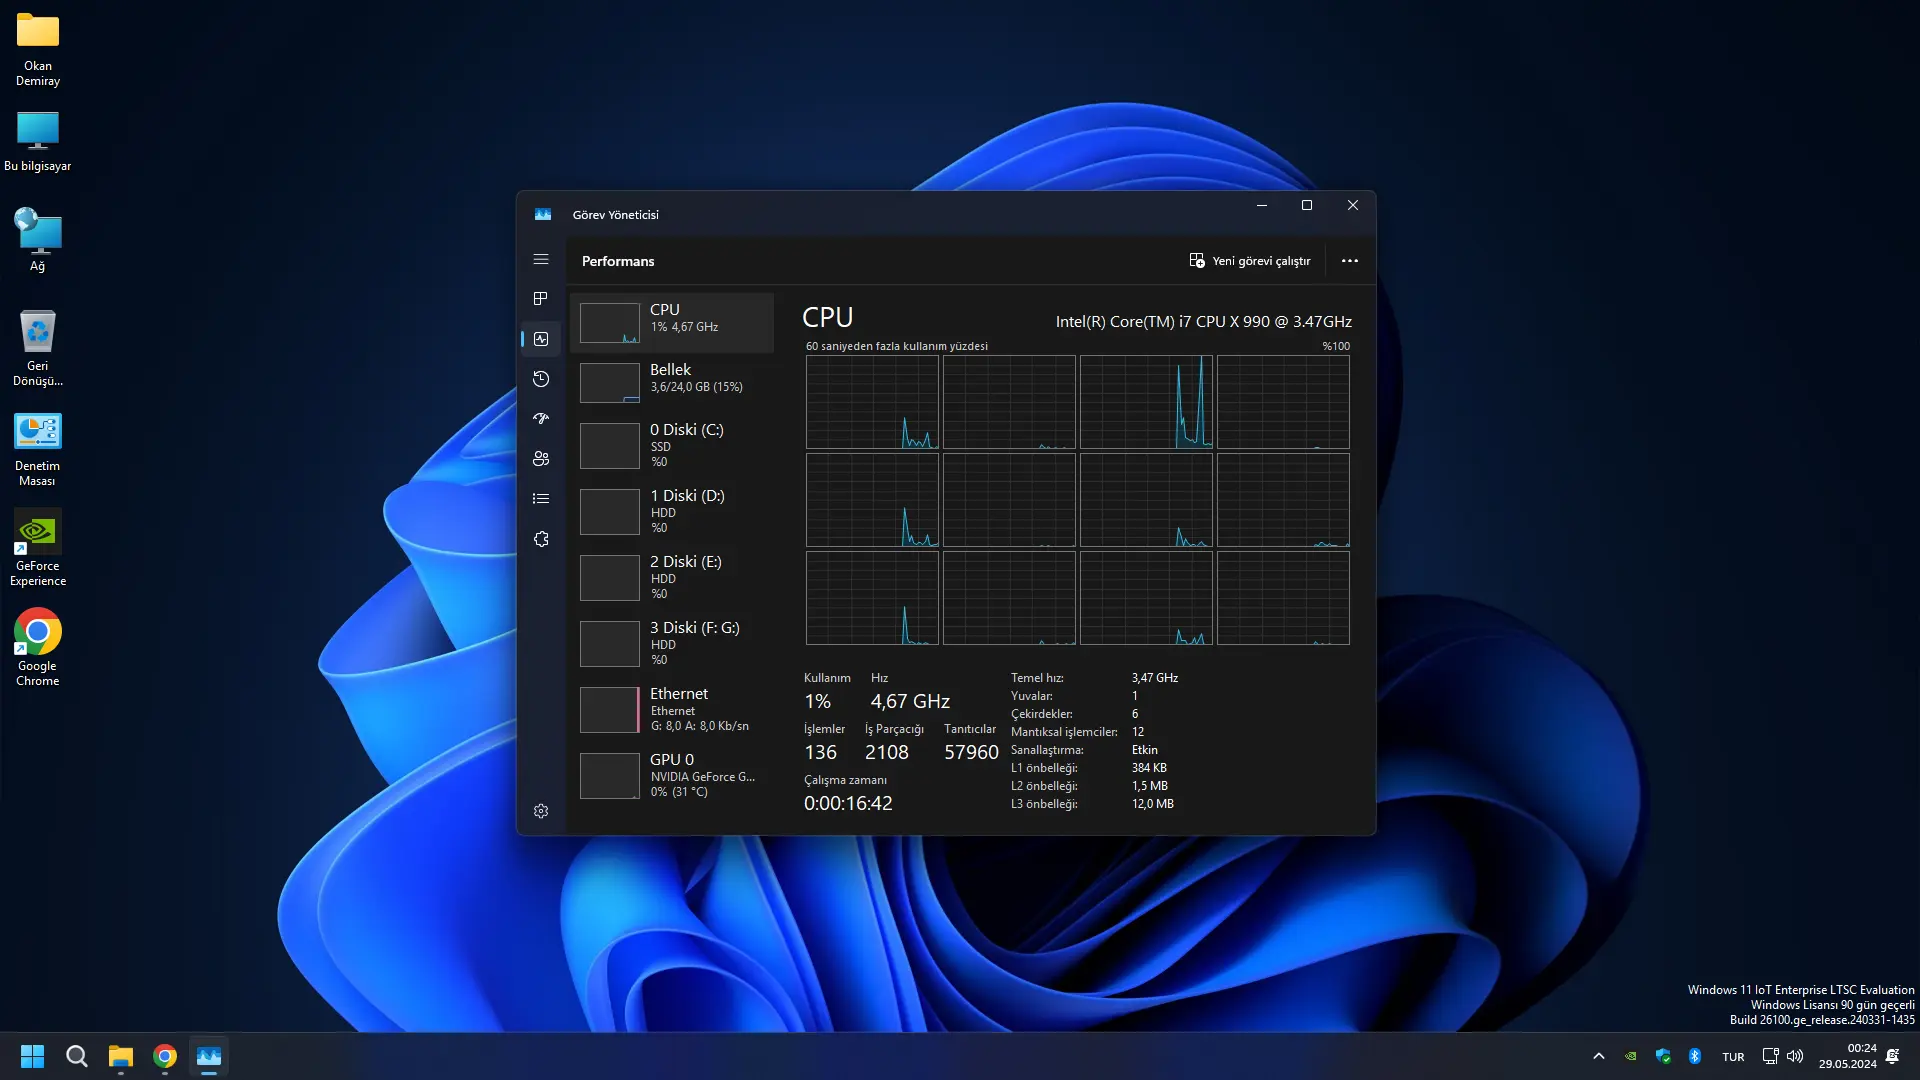1920x1080 pixels.
Task: Open the Services page in the sidebar
Action: (541, 539)
